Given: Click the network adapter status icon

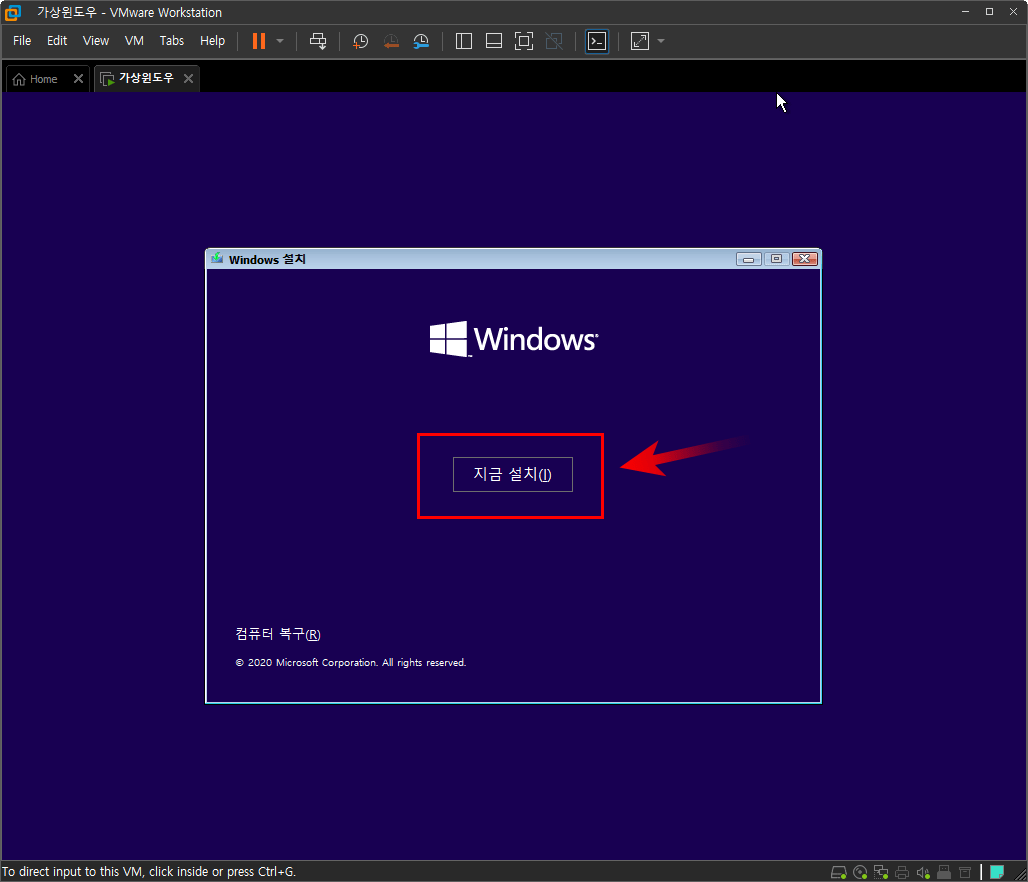Looking at the screenshot, I should click(881, 872).
